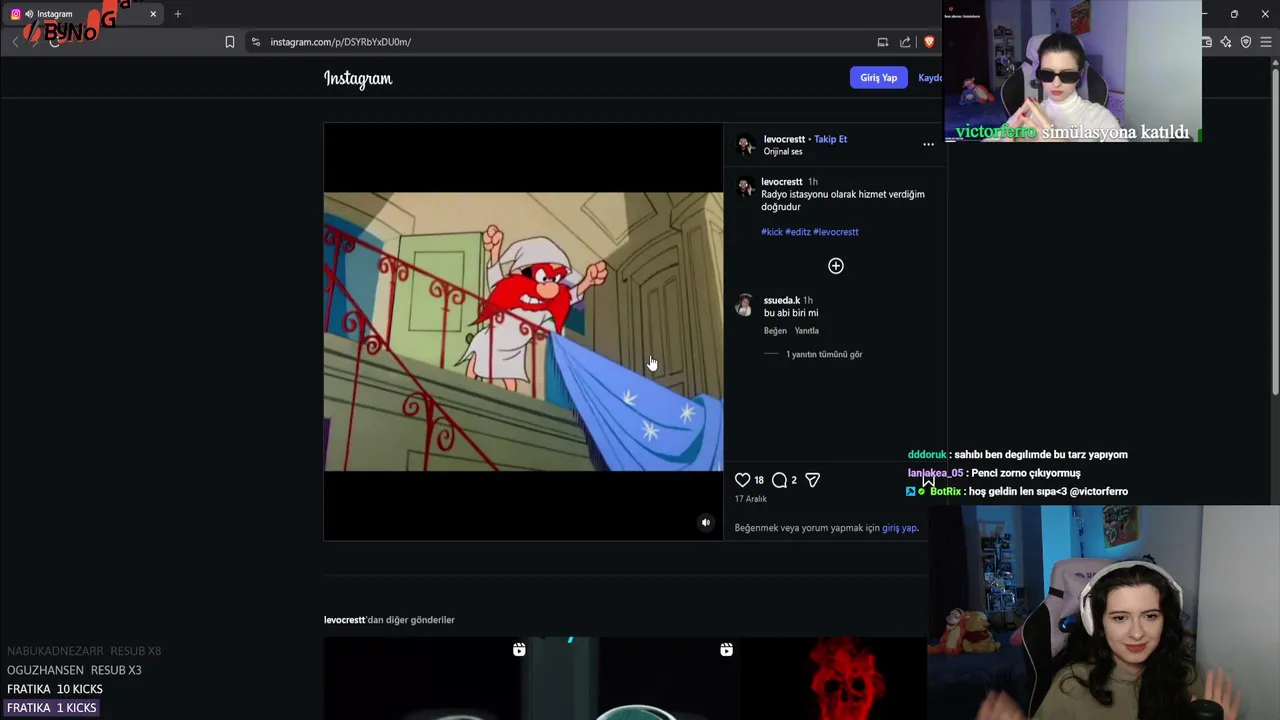The image size is (1280, 720).
Task: Click the giriş yap login link below post
Action: (899, 528)
